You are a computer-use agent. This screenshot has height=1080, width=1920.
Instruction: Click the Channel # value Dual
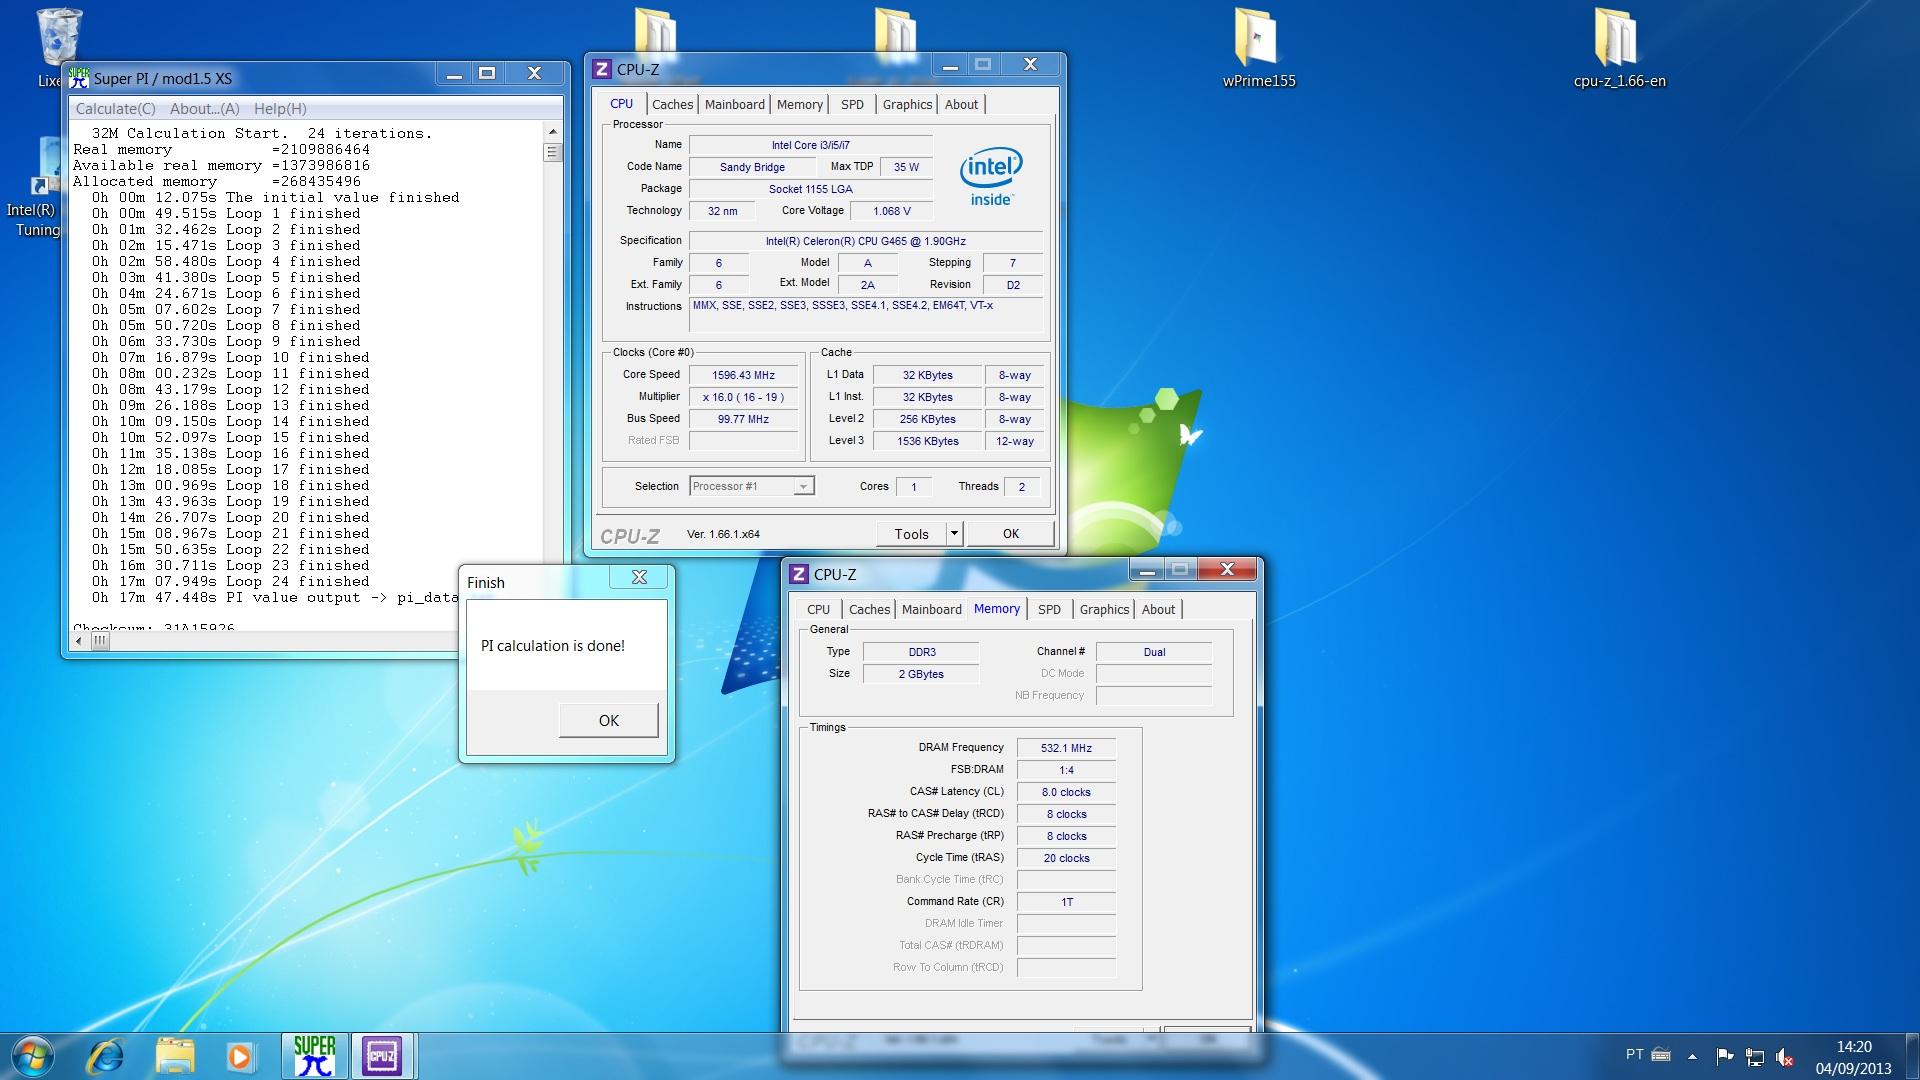coord(1154,652)
